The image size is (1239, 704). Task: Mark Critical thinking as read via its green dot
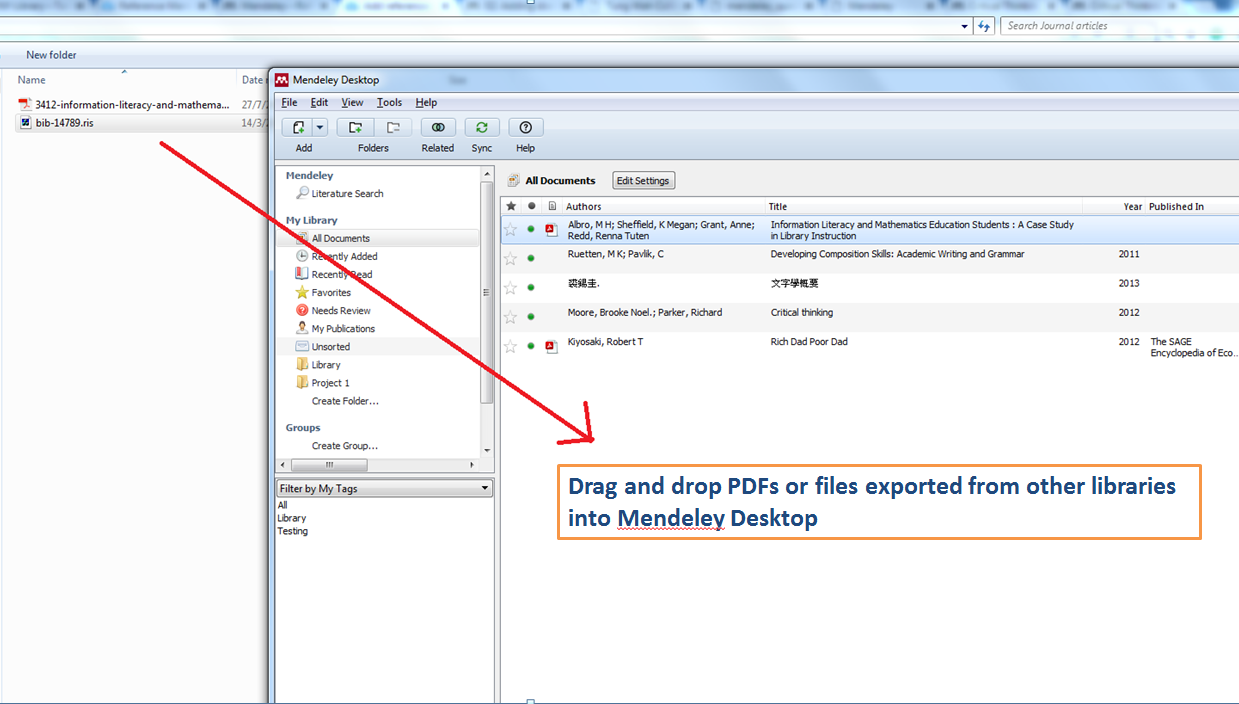click(x=531, y=317)
